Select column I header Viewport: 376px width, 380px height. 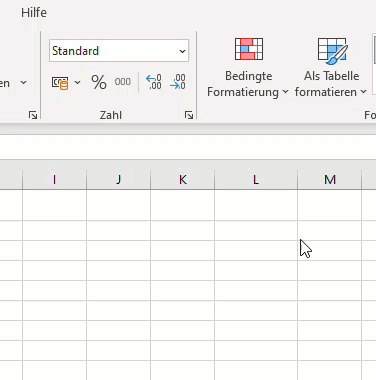tap(55, 180)
